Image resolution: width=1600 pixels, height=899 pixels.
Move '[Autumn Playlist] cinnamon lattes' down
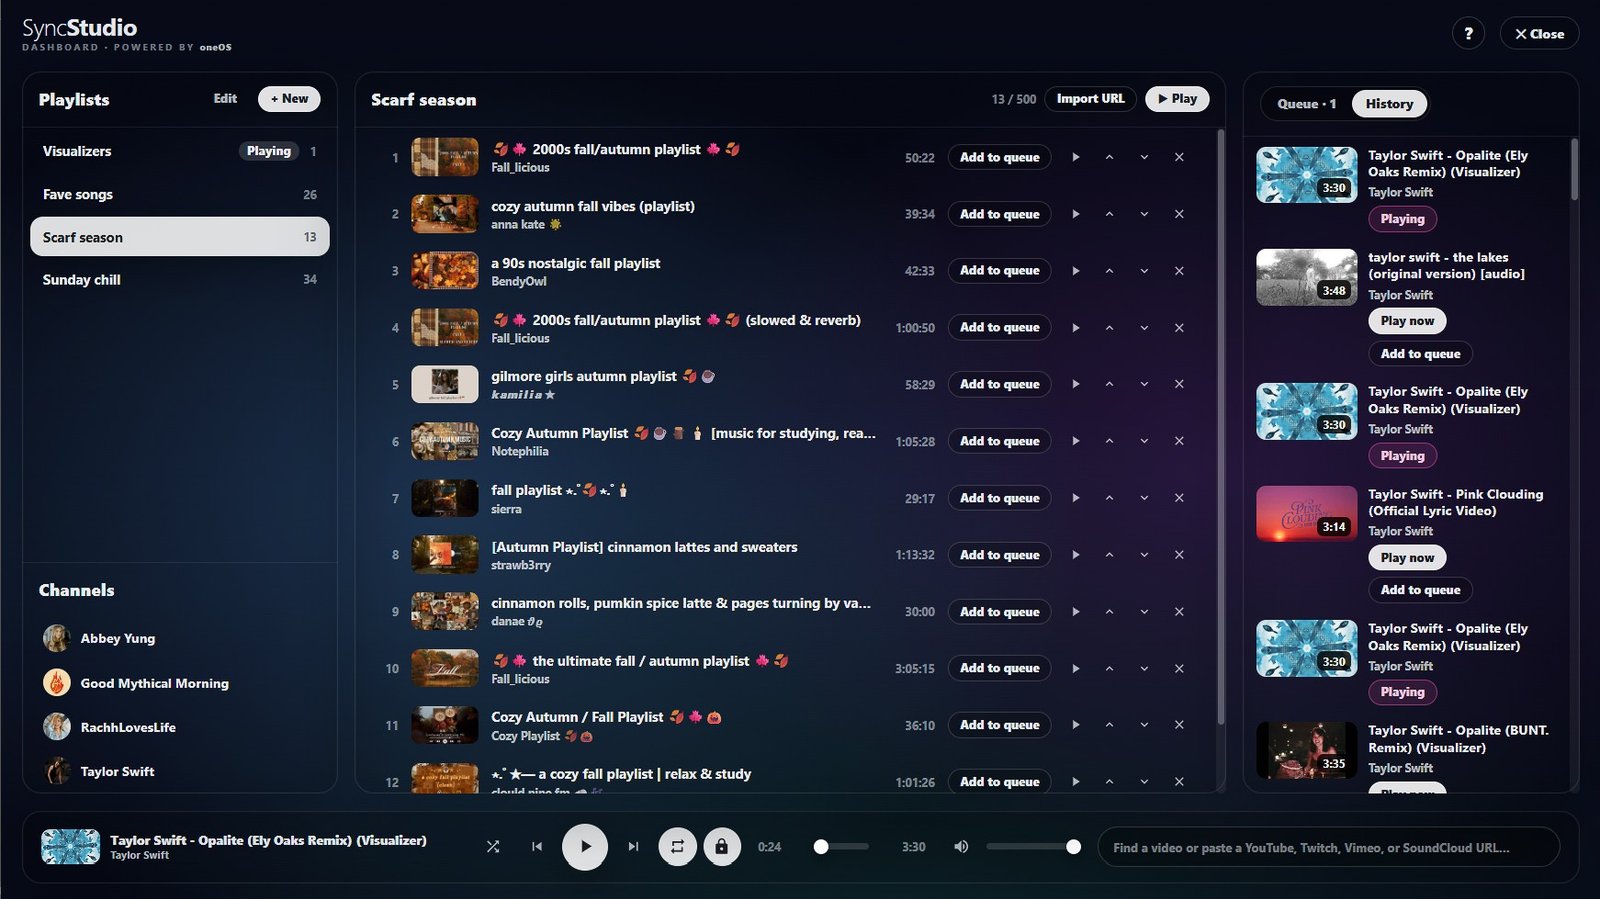pos(1144,555)
